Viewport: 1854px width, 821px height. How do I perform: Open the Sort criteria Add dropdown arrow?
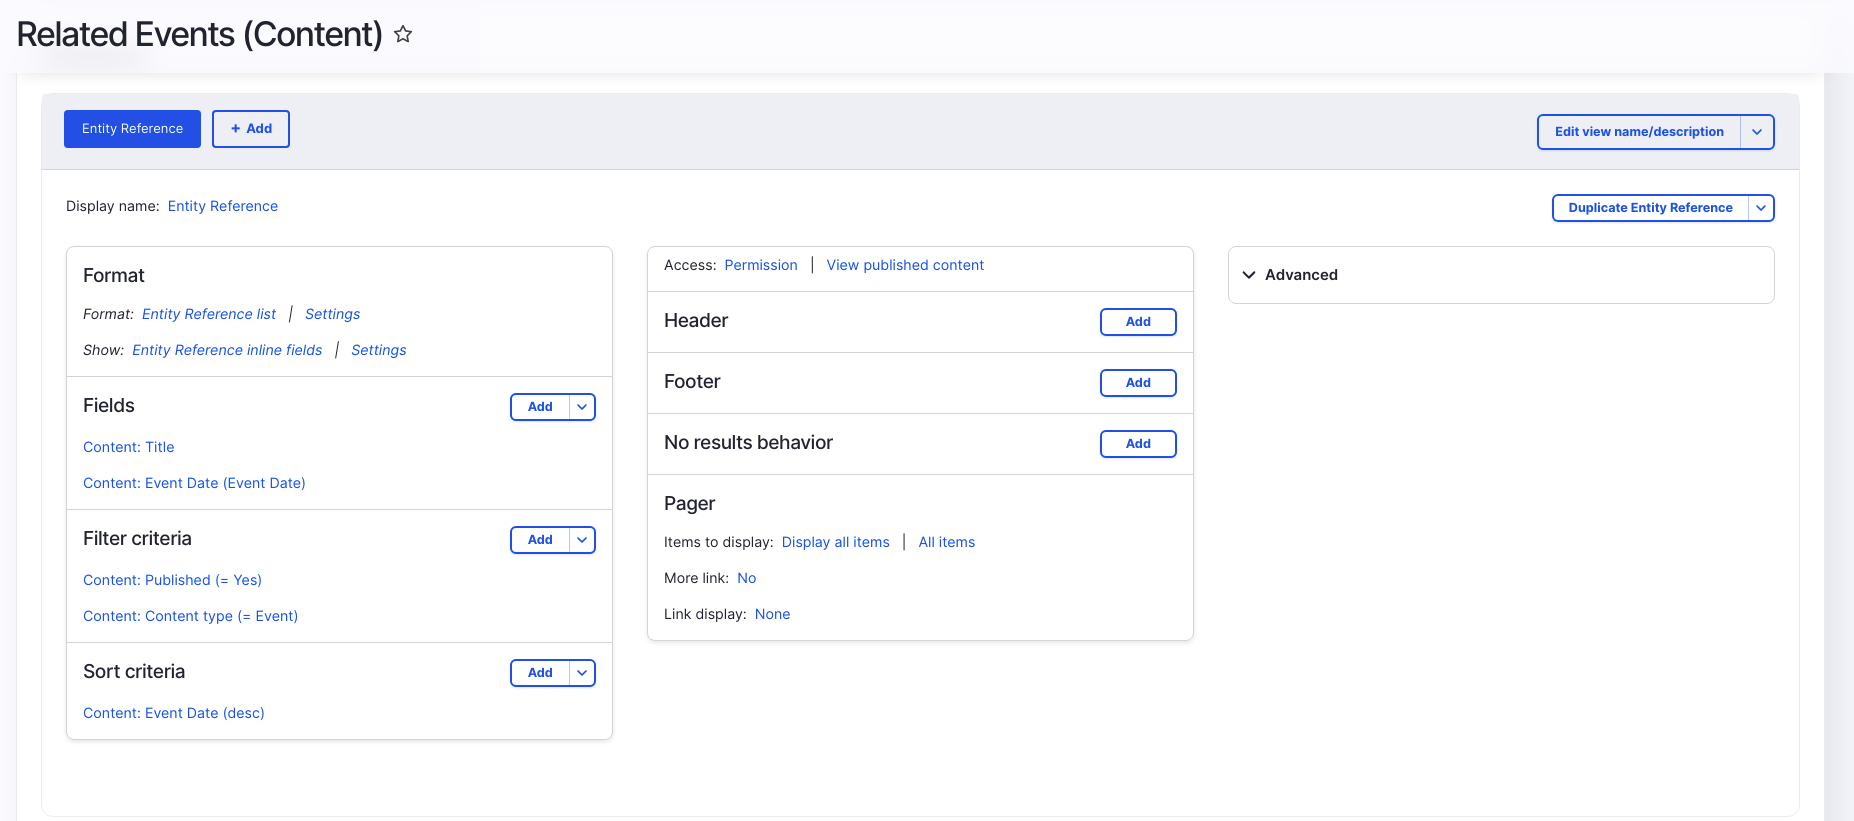pyautogui.click(x=582, y=673)
